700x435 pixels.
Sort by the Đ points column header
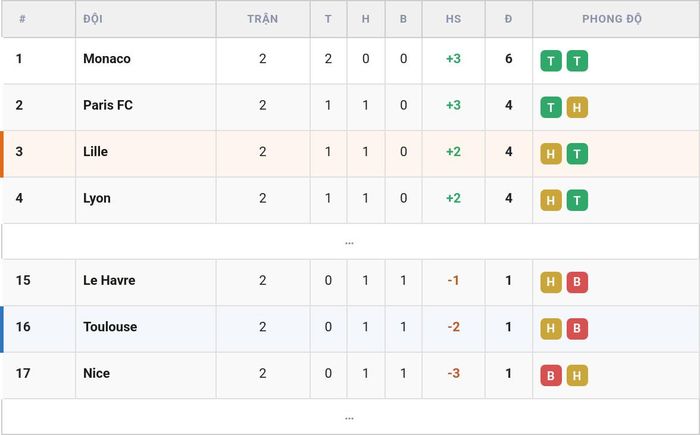point(508,19)
